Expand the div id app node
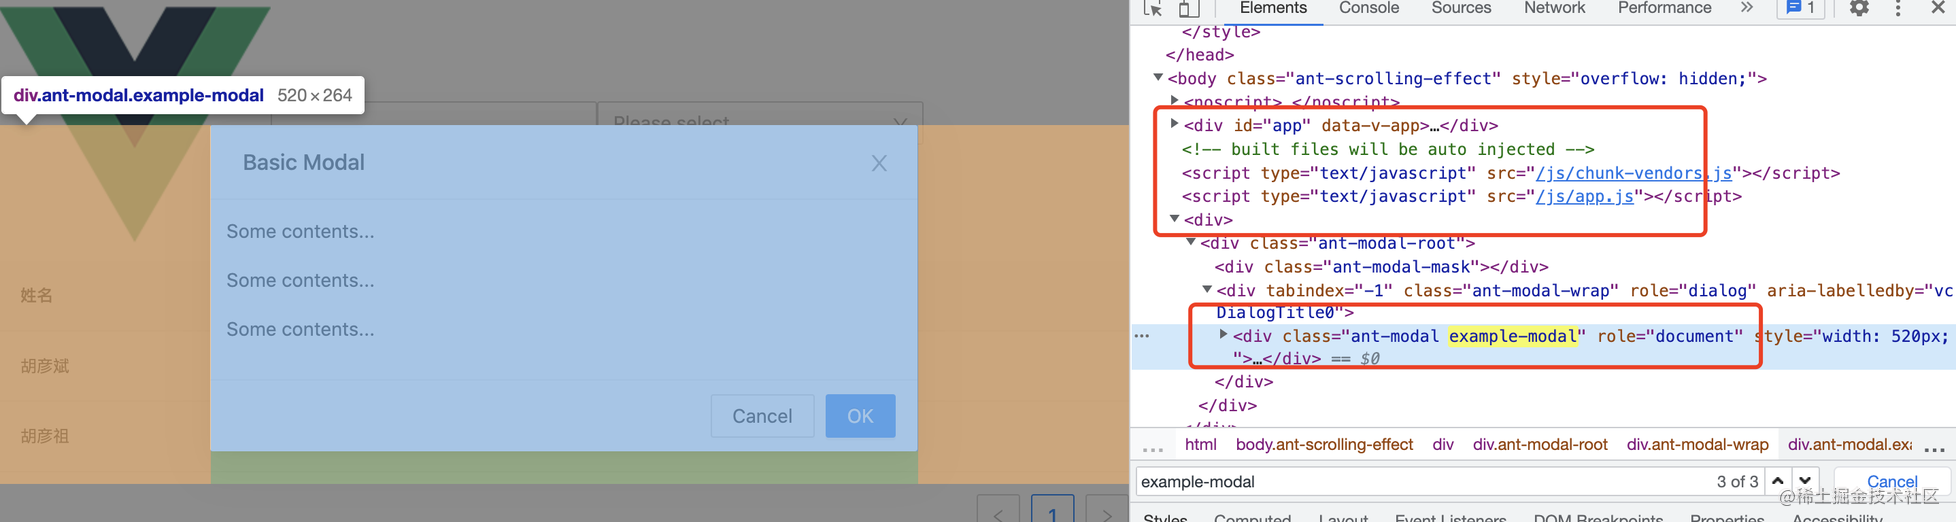This screenshot has width=1956, height=522. pyautogui.click(x=1175, y=124)
